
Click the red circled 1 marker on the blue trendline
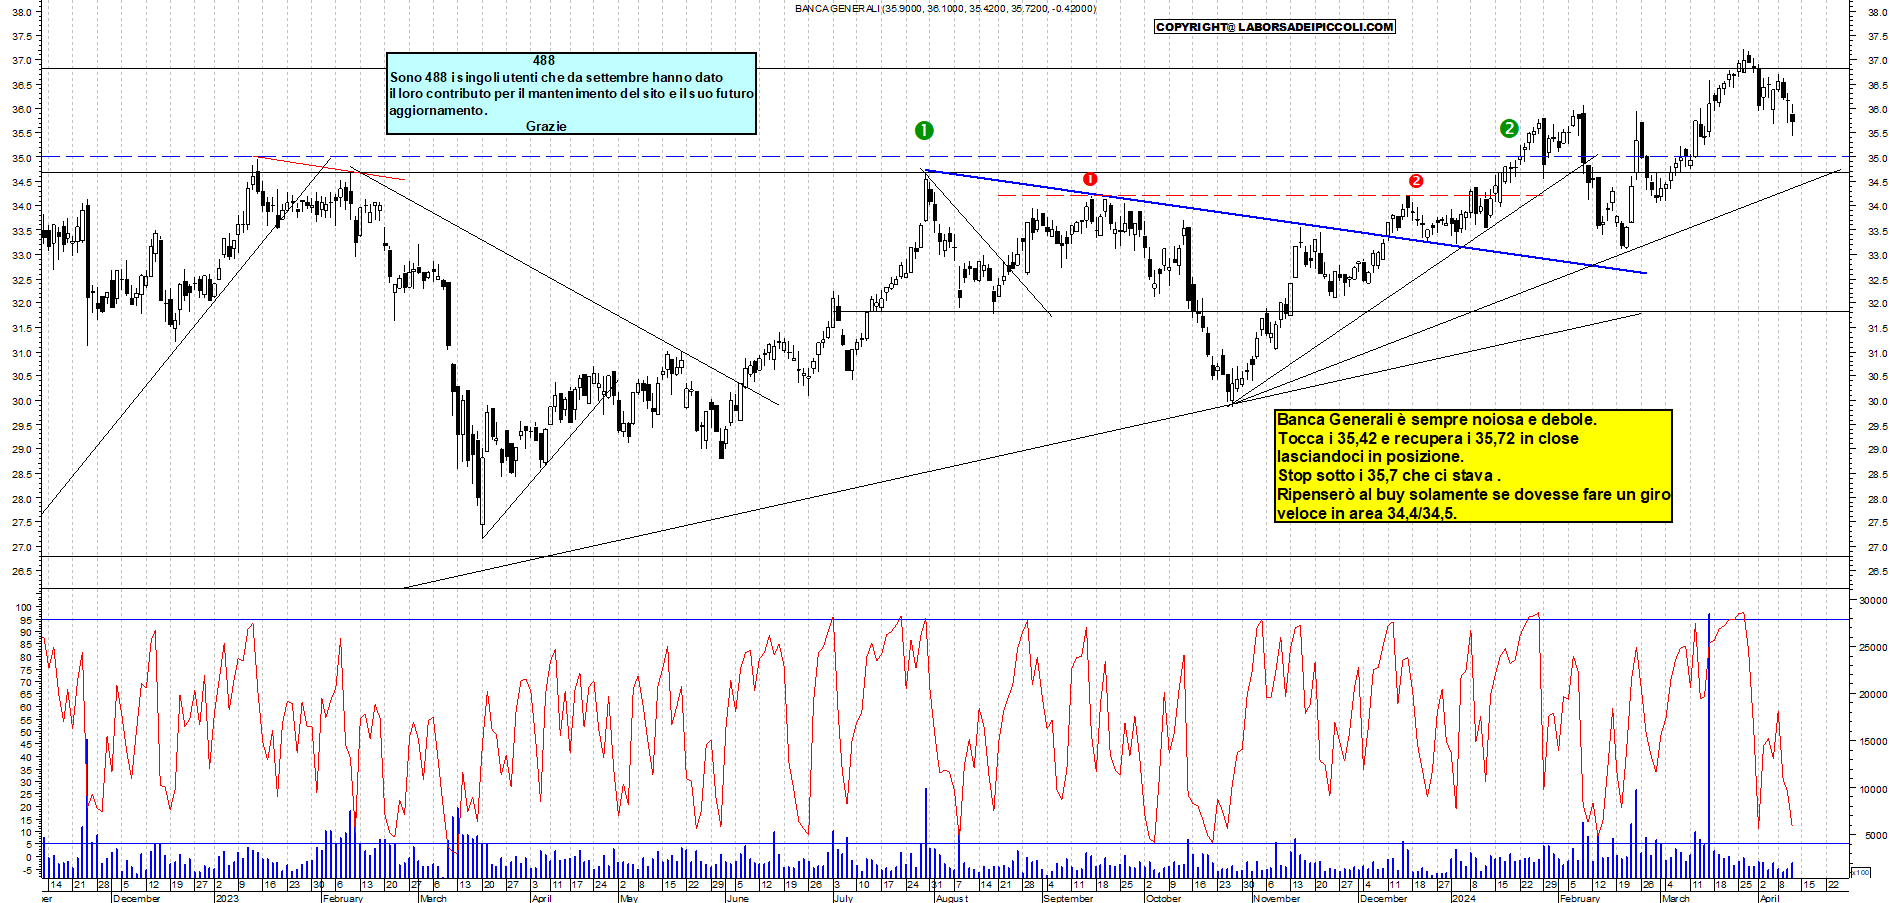tap(1090, 179)
